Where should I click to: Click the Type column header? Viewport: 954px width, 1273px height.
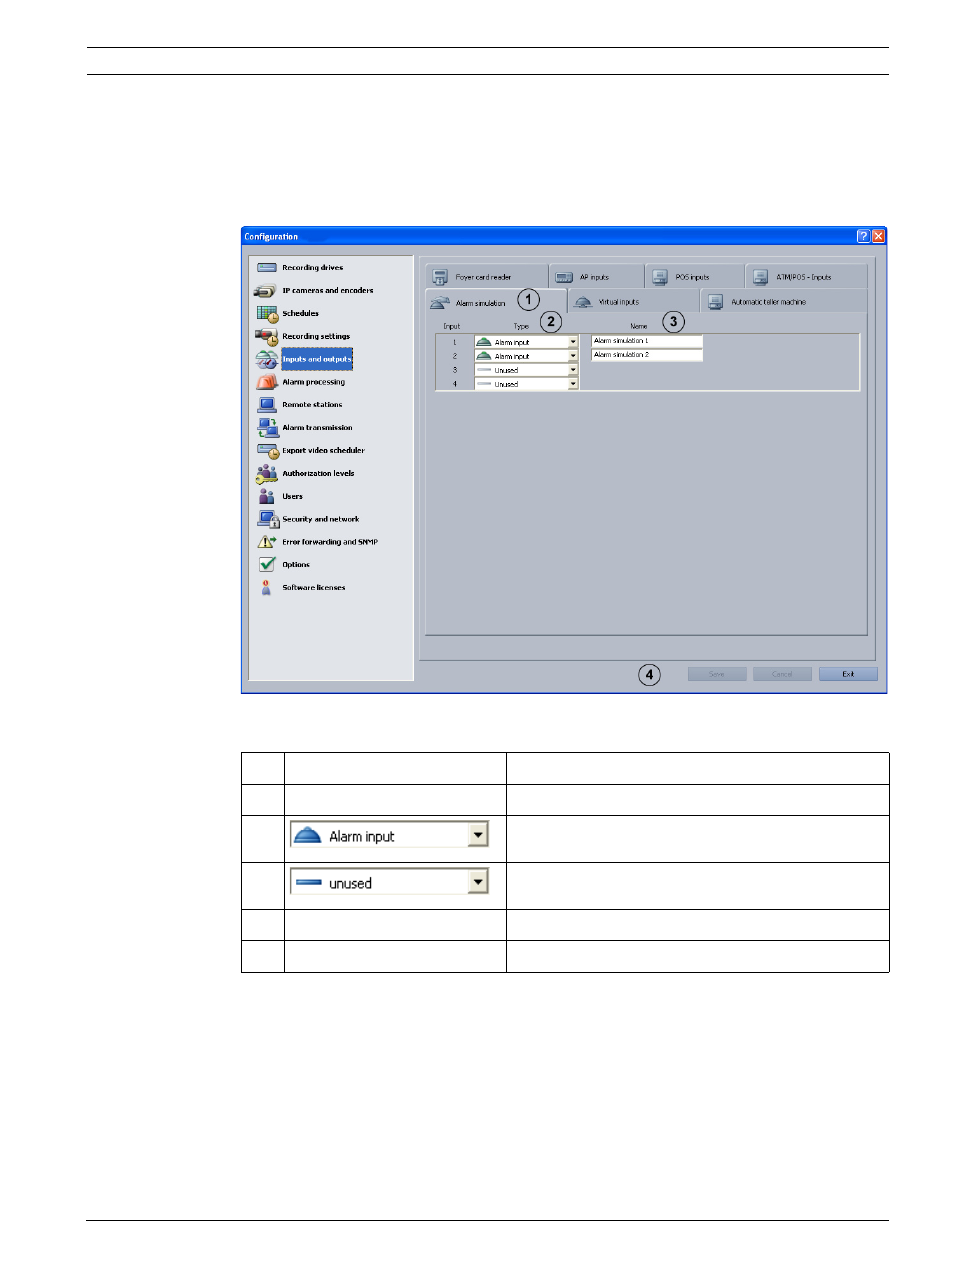coord(521,326)
